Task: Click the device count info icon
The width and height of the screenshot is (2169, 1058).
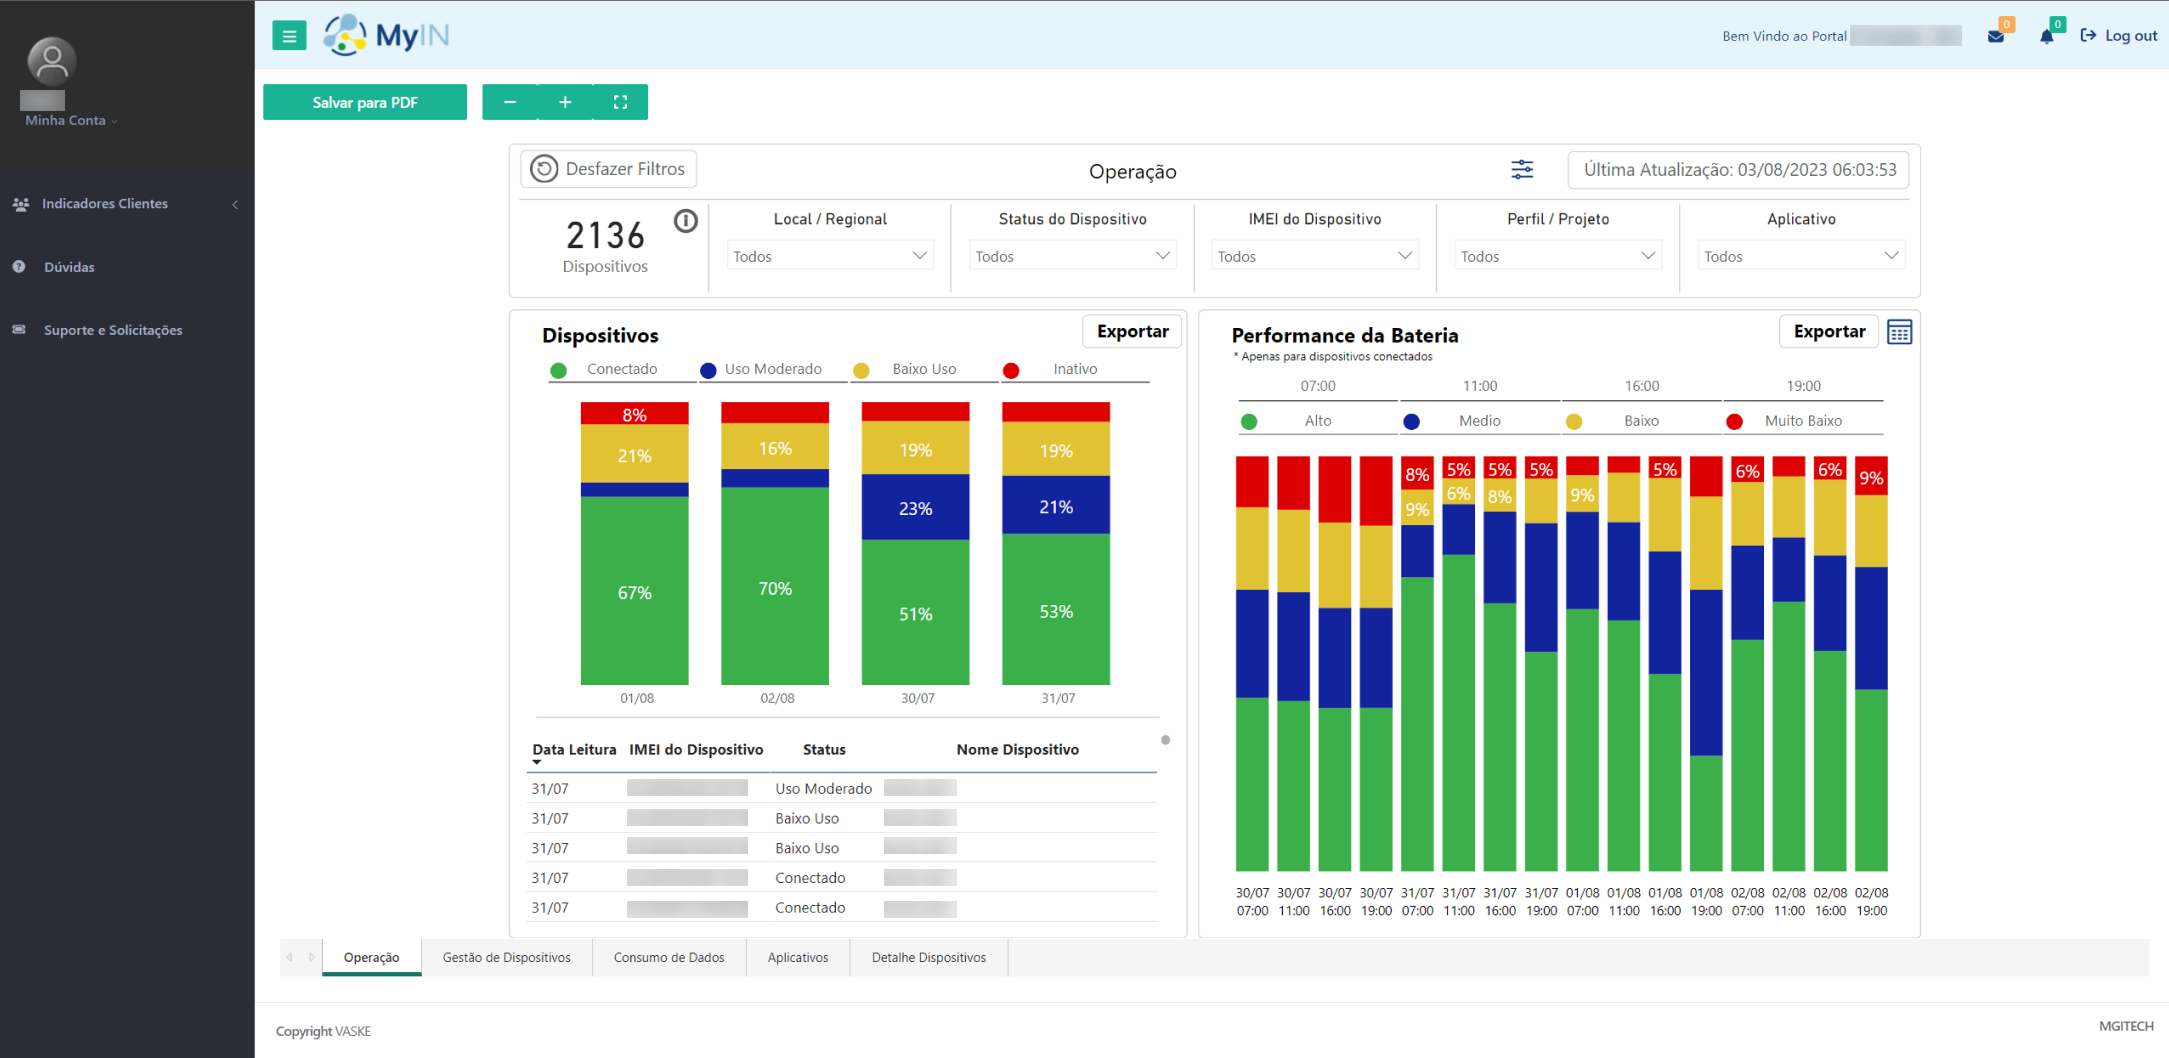Action: [x=685, y=221]
